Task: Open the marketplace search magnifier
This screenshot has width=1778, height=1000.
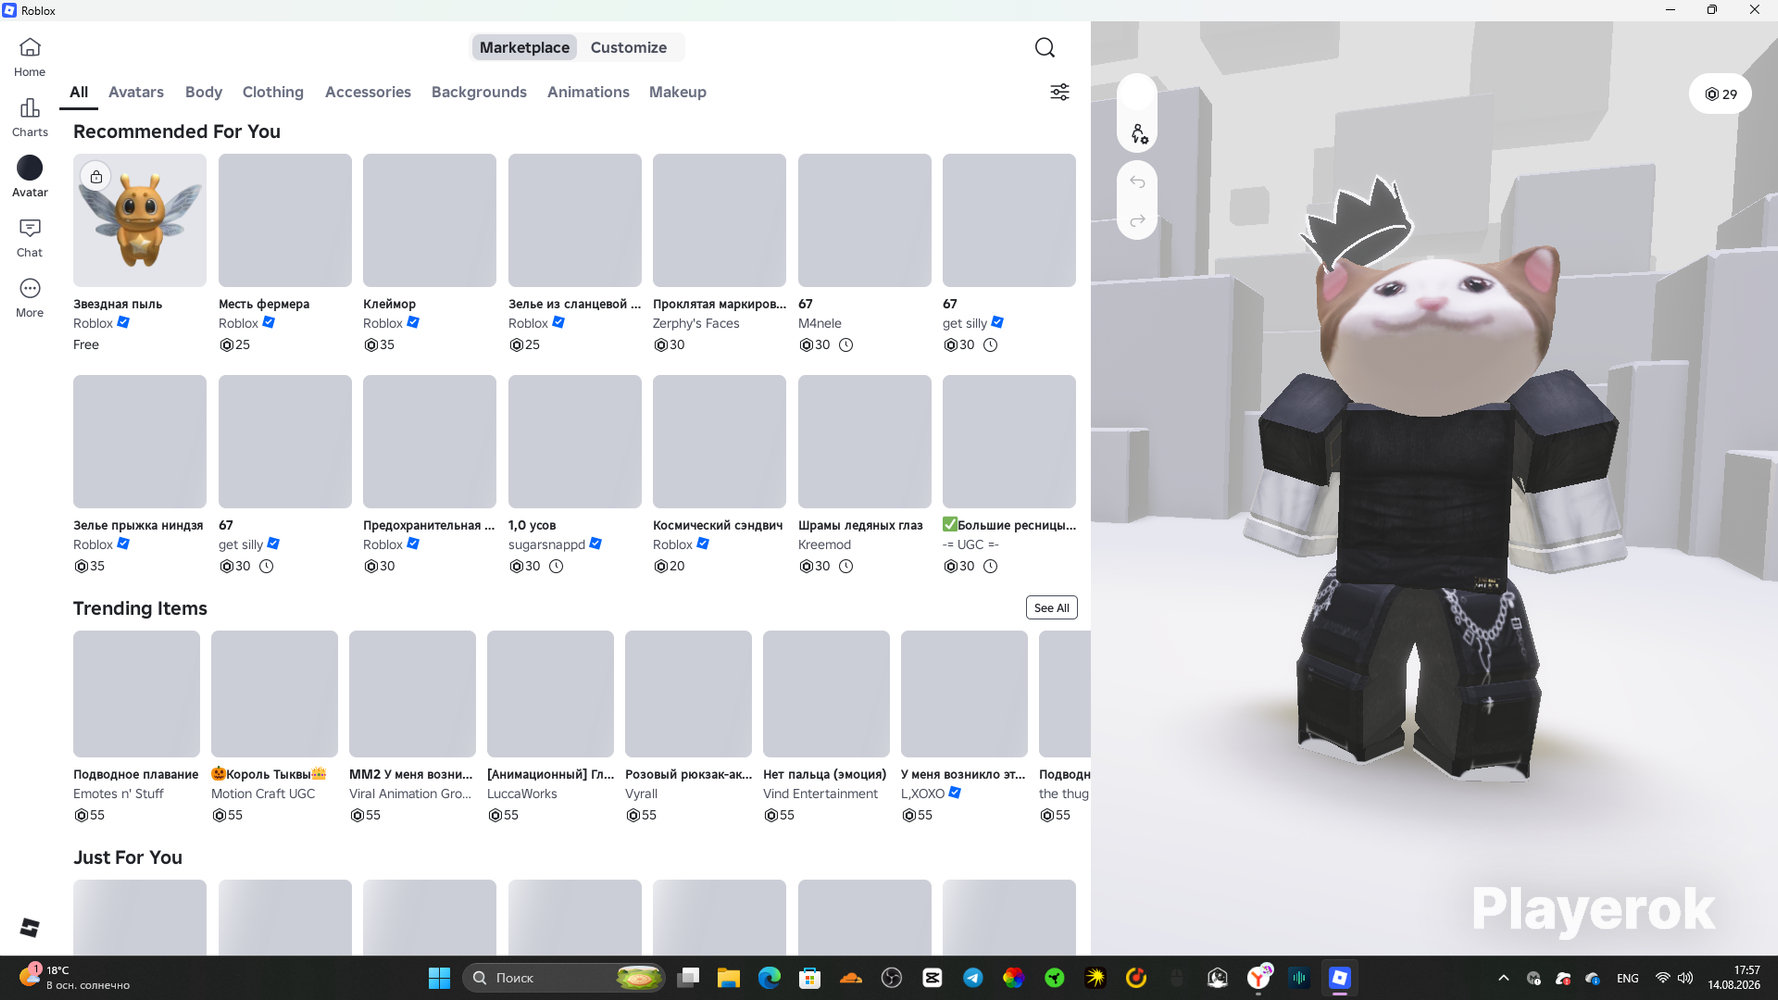Action: pyautogui.click(x=1045, y=47)
